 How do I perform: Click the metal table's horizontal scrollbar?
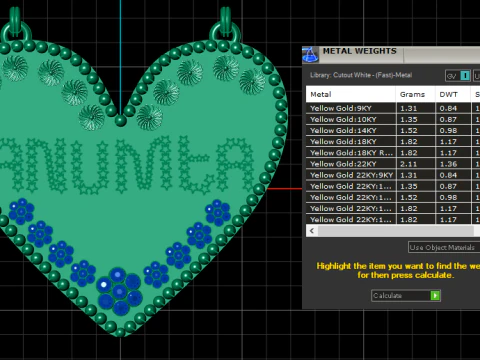click(396, 231)
